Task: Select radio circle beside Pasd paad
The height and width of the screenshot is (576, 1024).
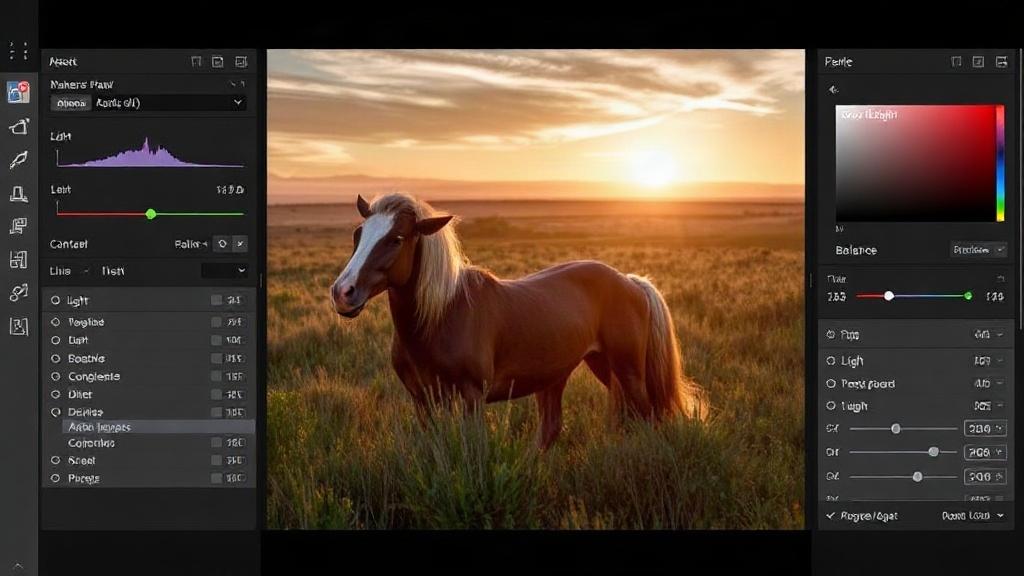Action: 831,383
